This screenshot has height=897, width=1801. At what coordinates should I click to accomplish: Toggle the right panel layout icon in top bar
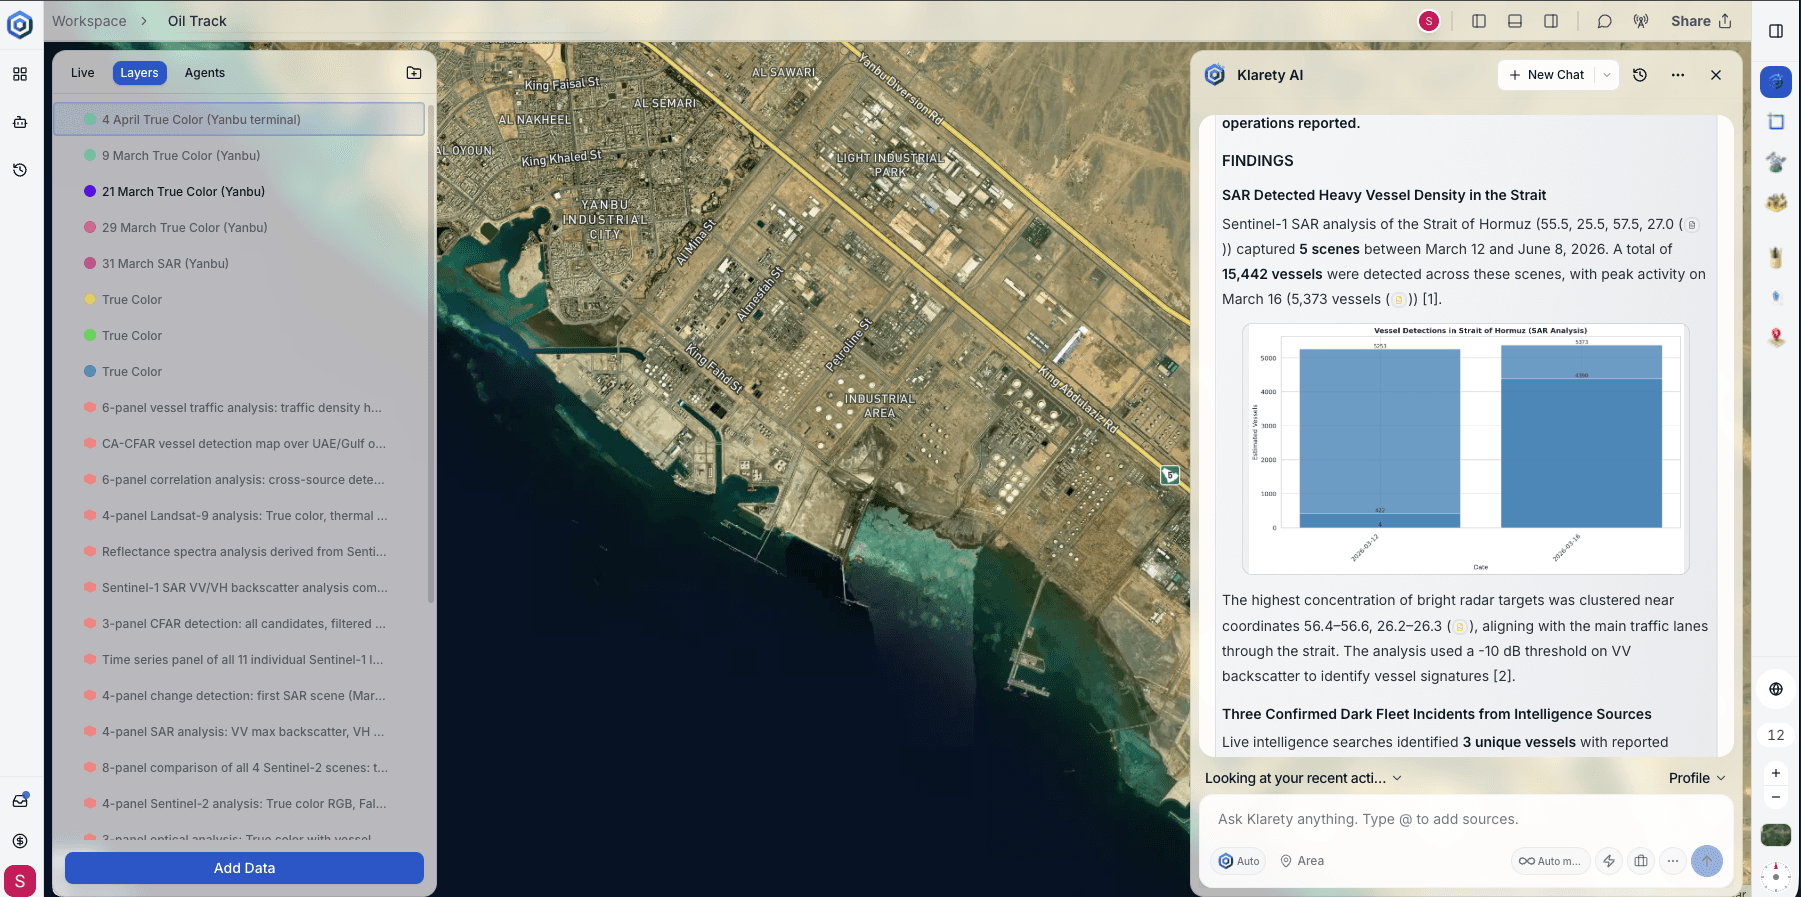[x=1551, y=21]
